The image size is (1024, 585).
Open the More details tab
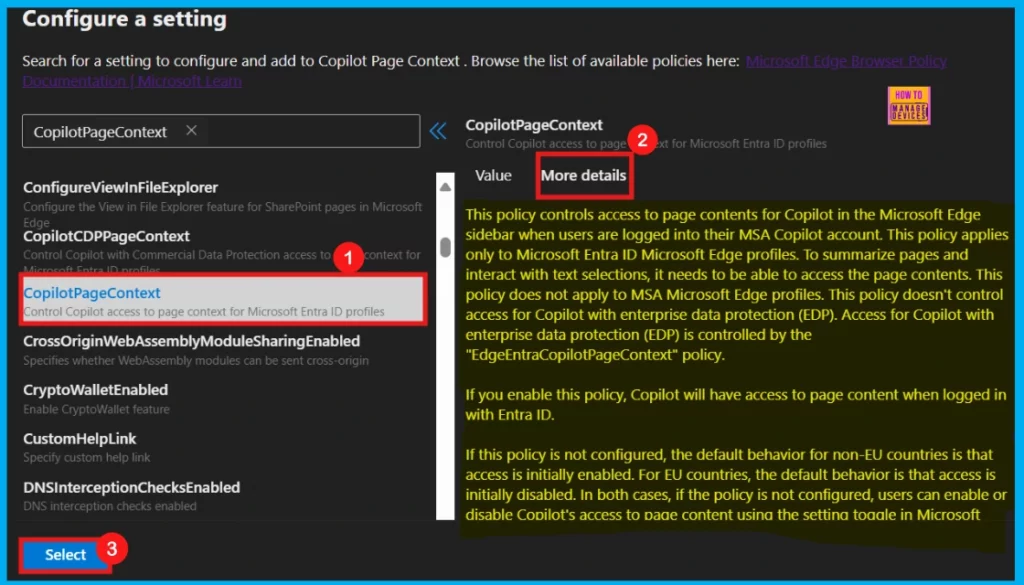pyautogui.click(x=583, y=175)
